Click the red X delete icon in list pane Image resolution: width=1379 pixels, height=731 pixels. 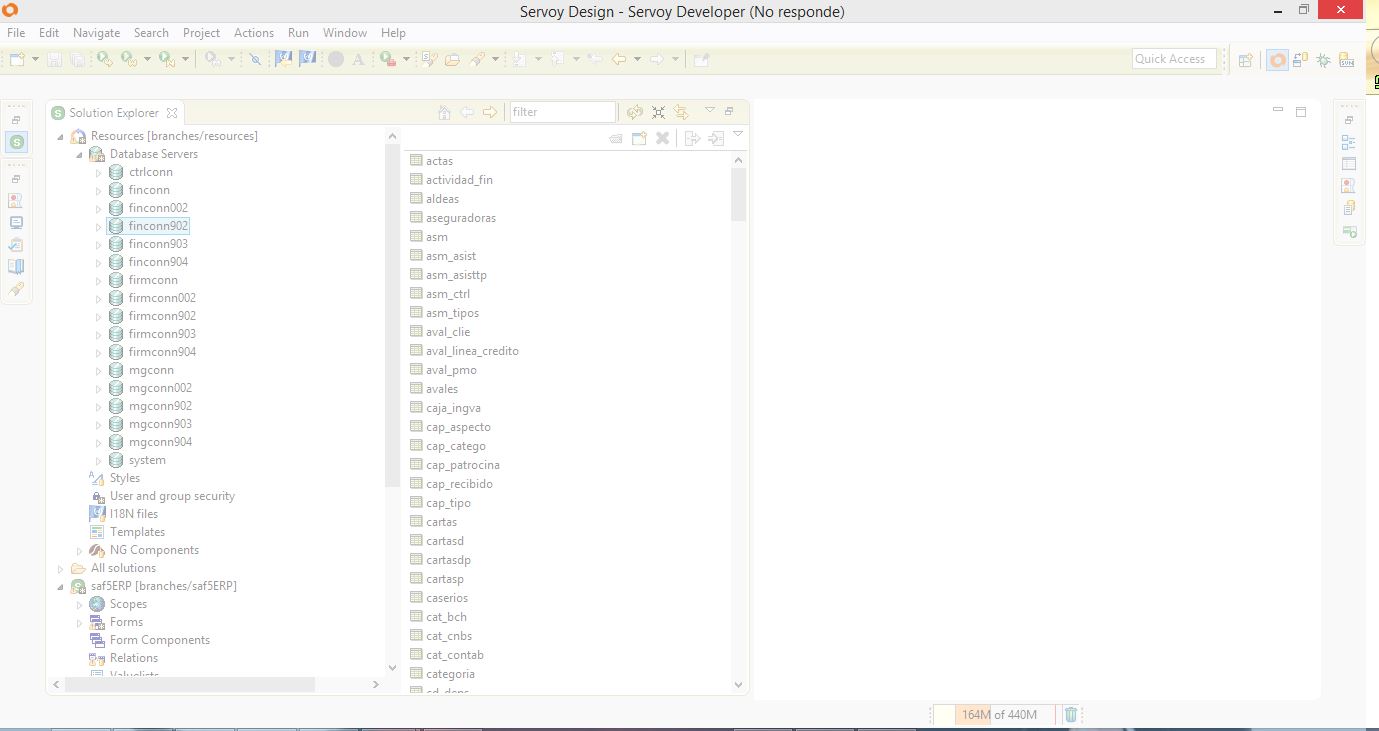[662, 138]
